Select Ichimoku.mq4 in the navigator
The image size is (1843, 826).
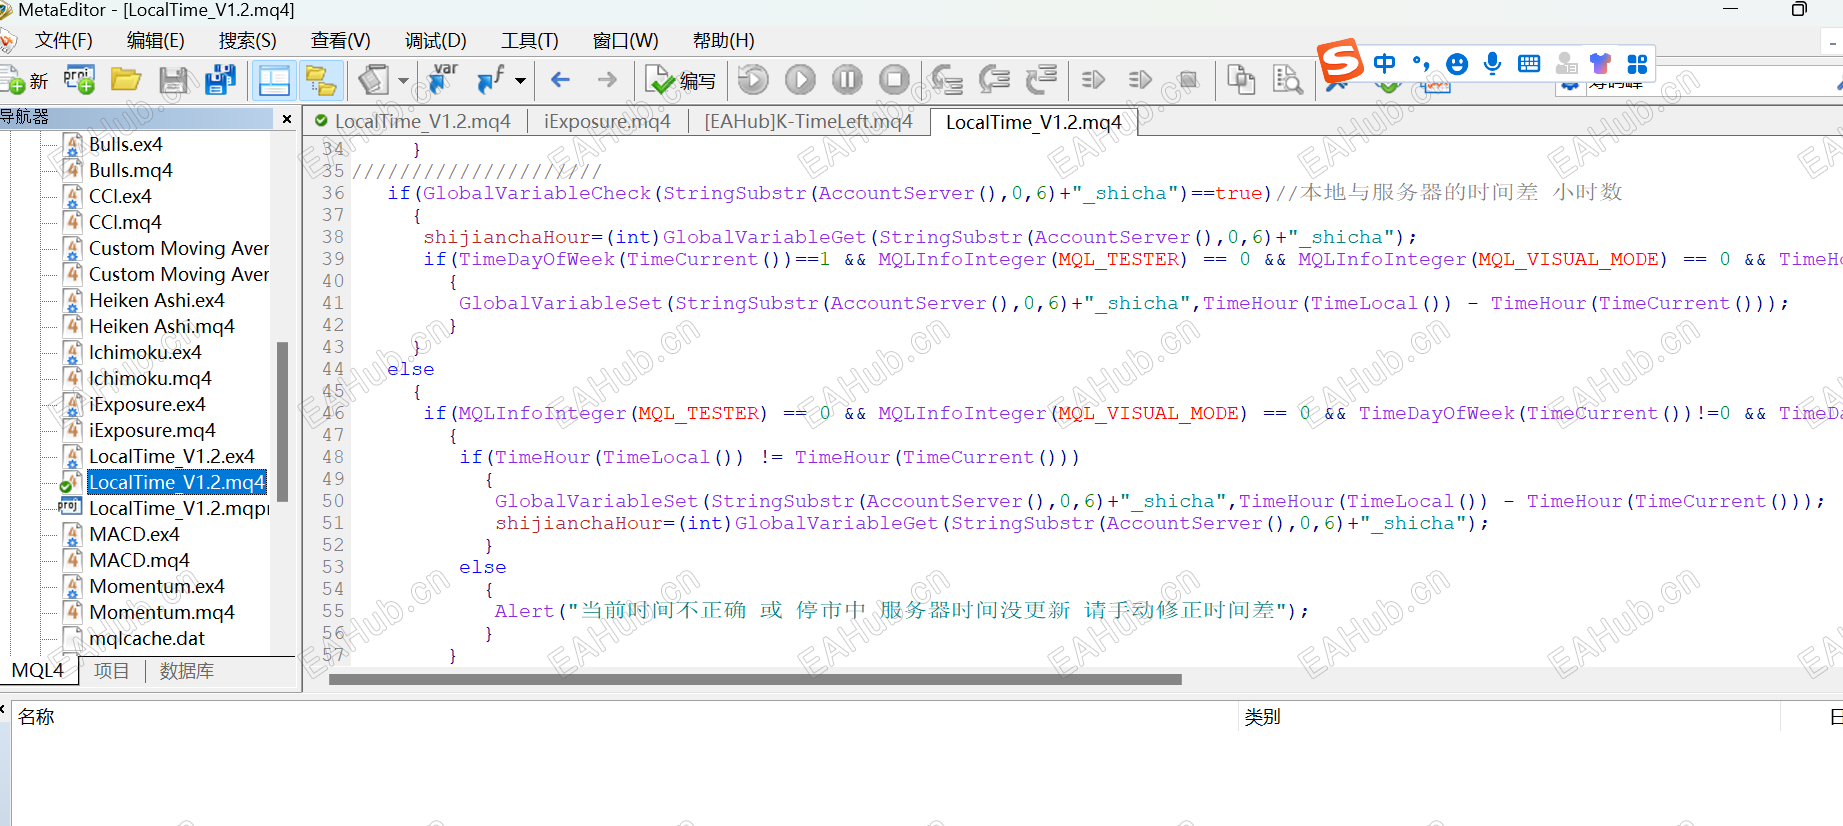click(150, 378)
